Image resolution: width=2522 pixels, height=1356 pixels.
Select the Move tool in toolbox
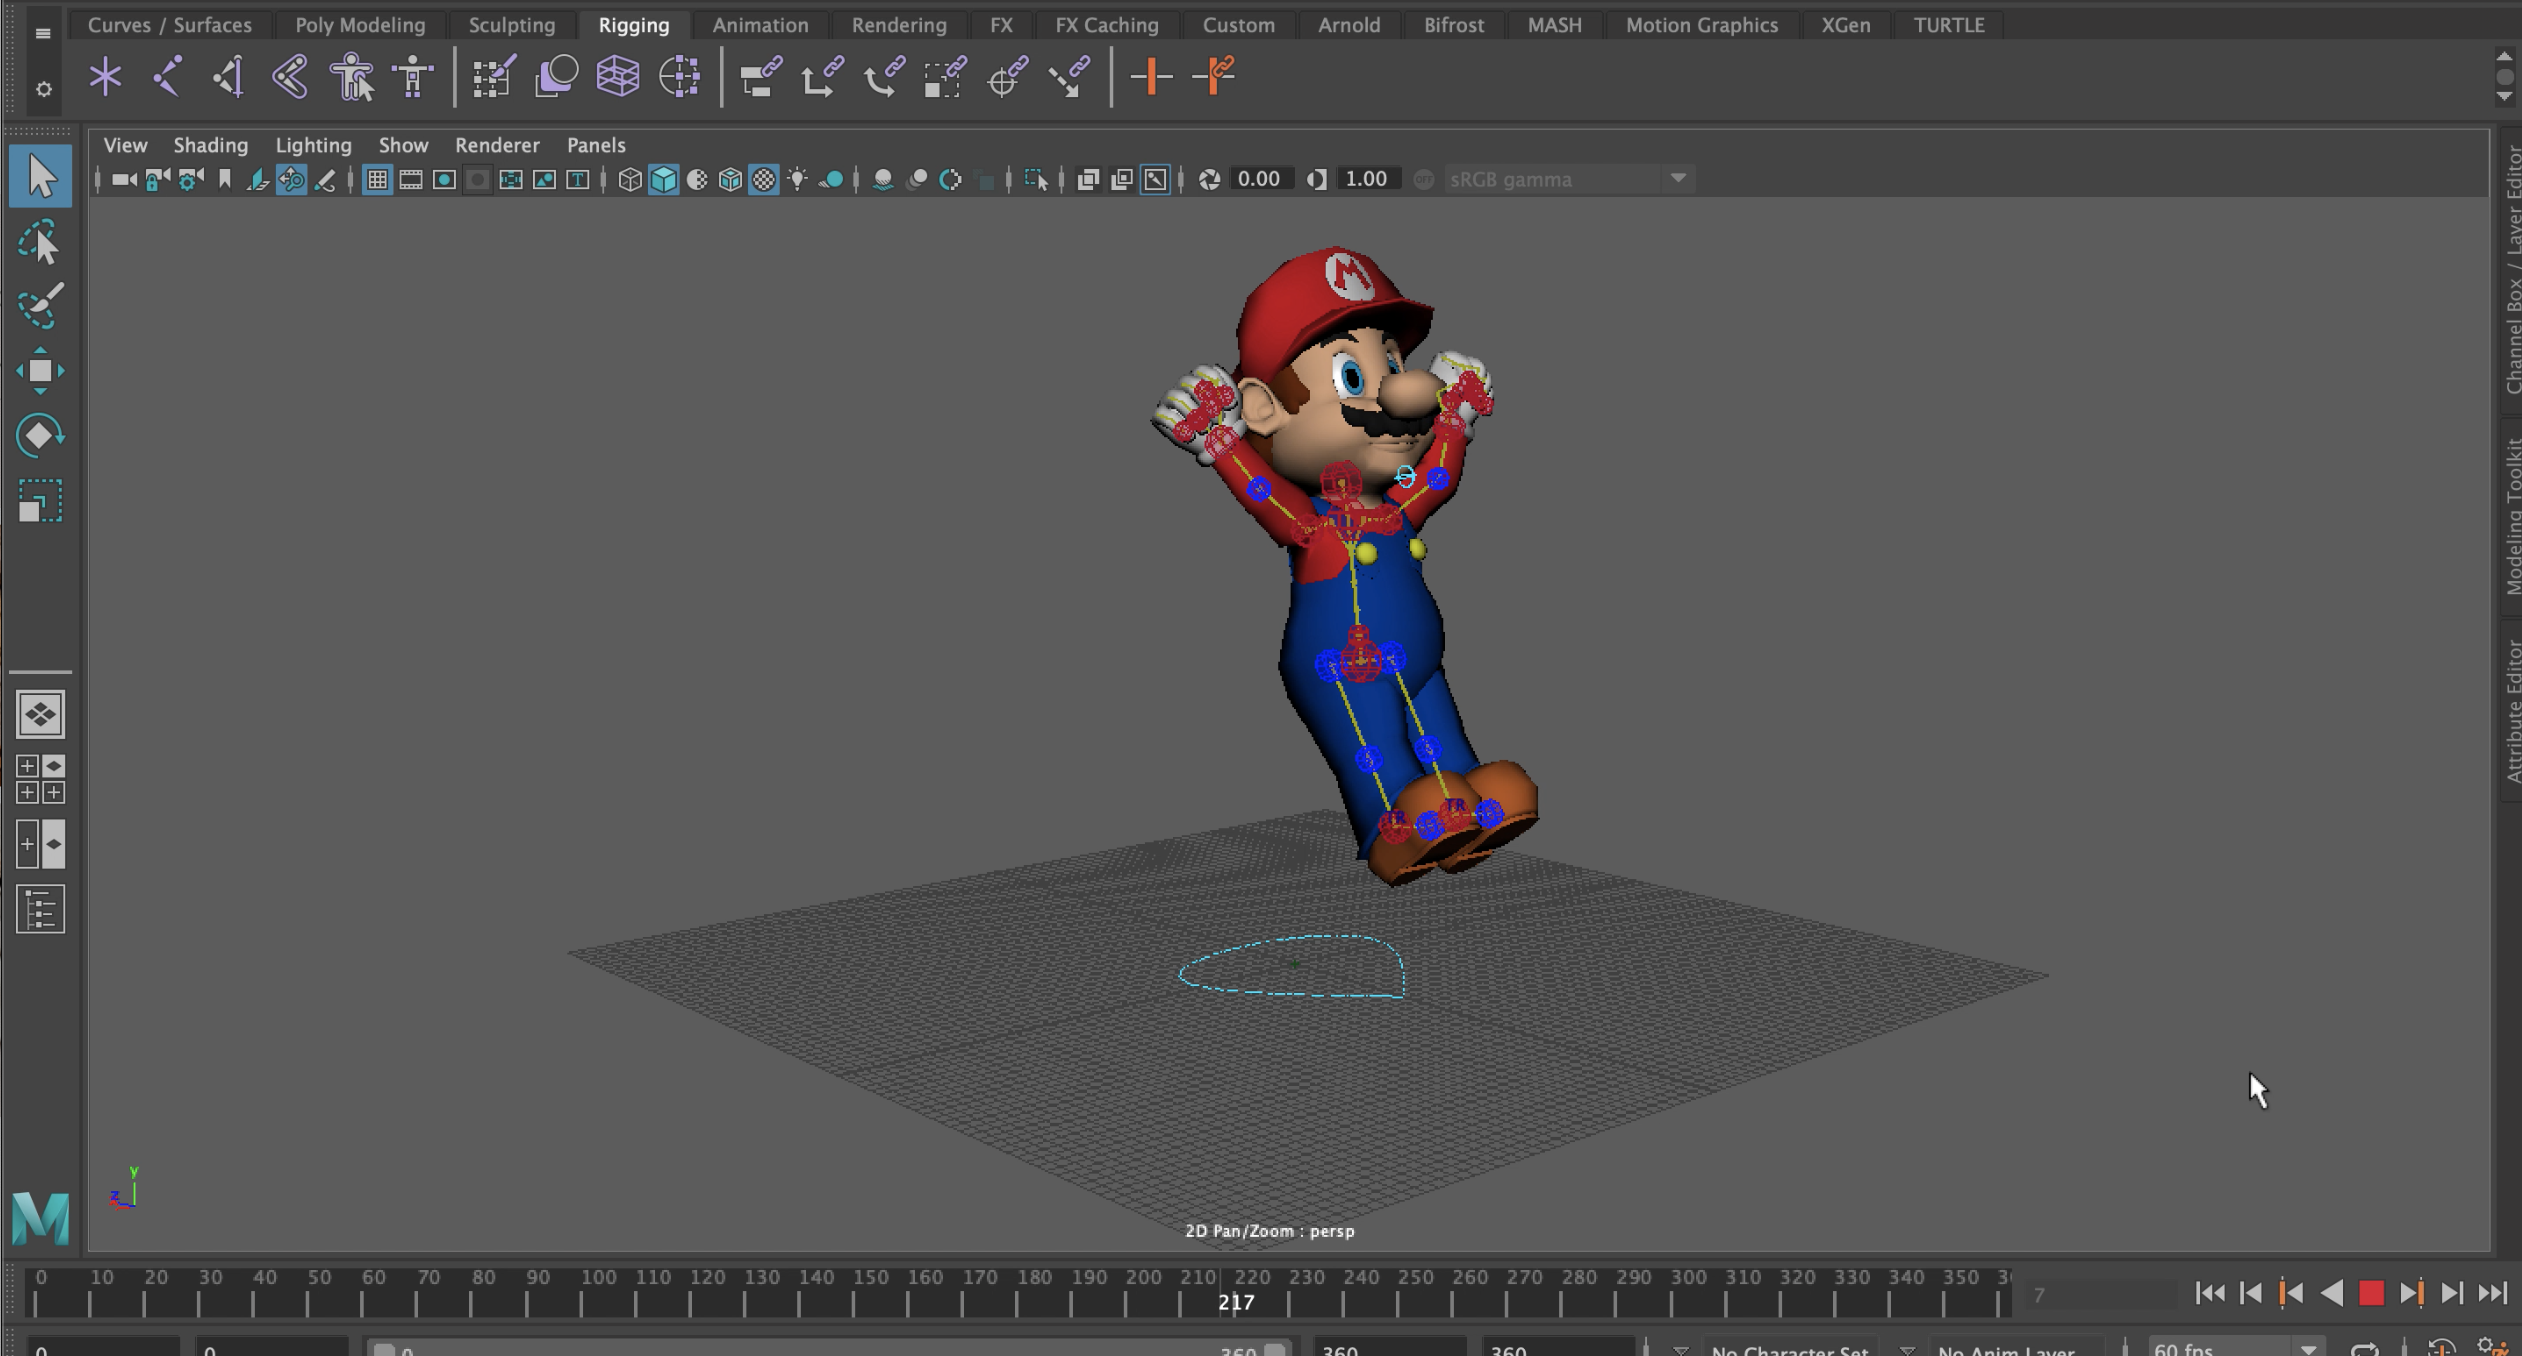(40, 371)
